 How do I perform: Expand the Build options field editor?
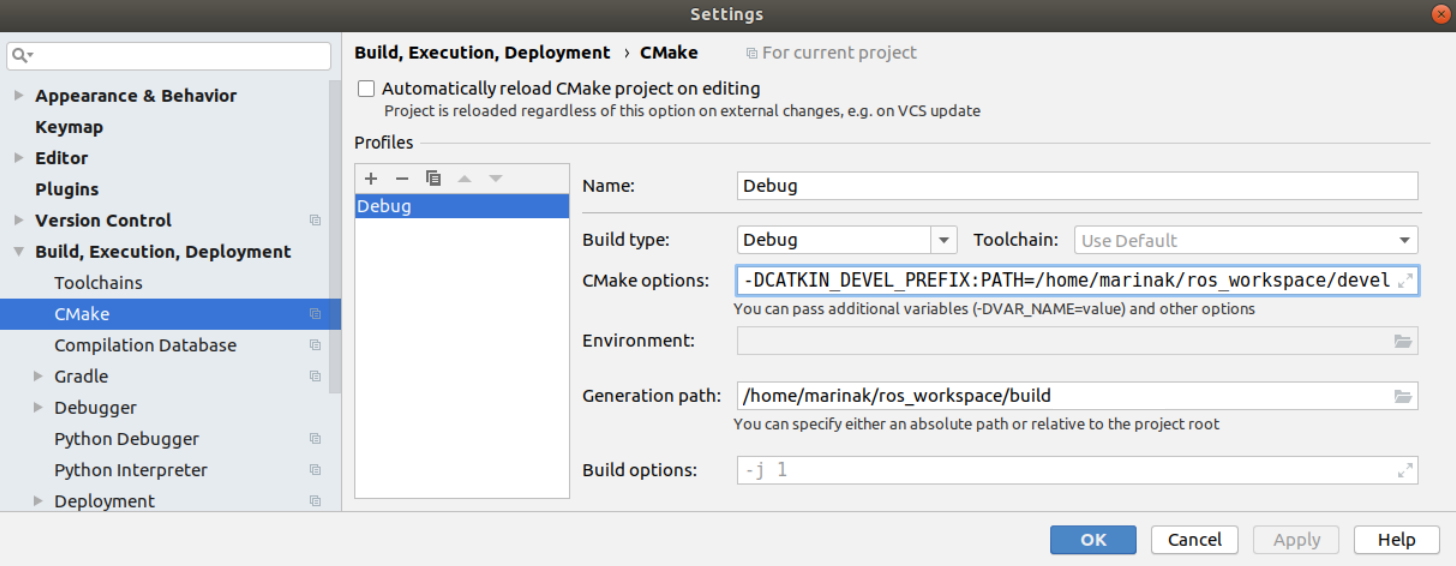tap(1405, 469)
